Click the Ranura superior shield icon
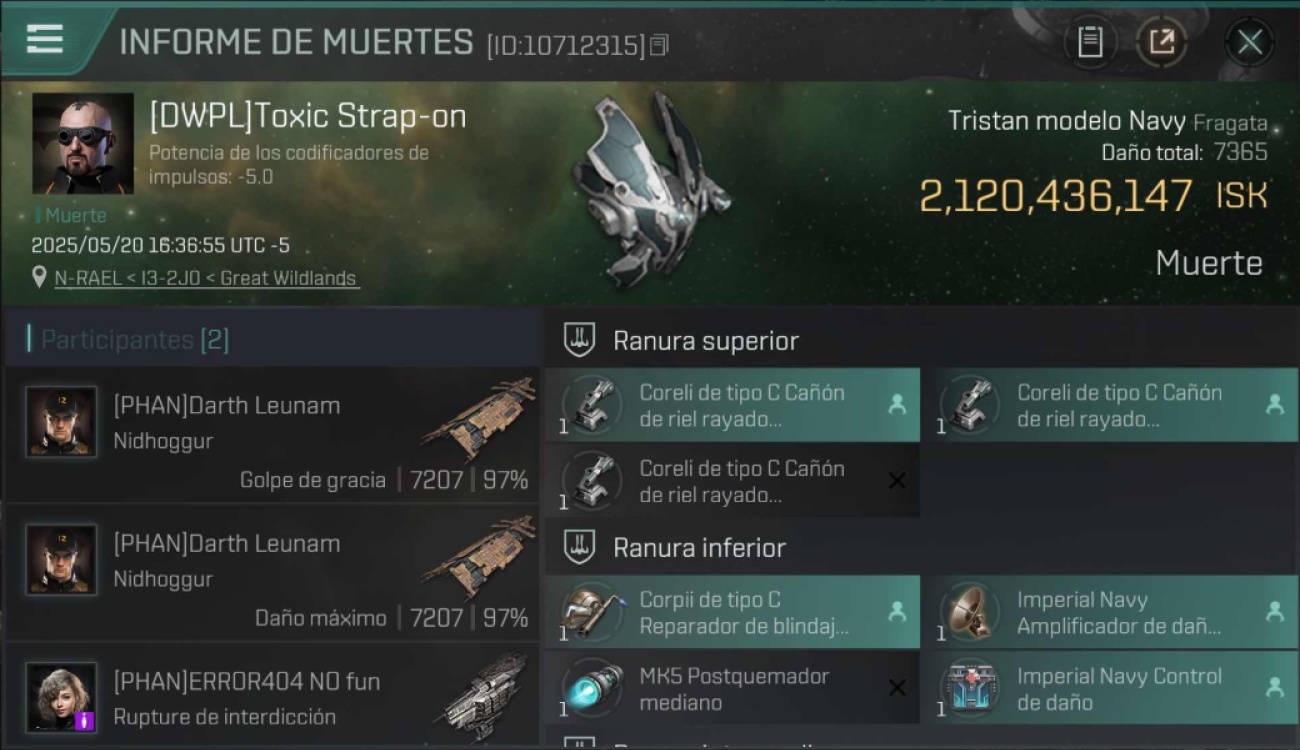The image size is (1300, 750). (580, 340)
